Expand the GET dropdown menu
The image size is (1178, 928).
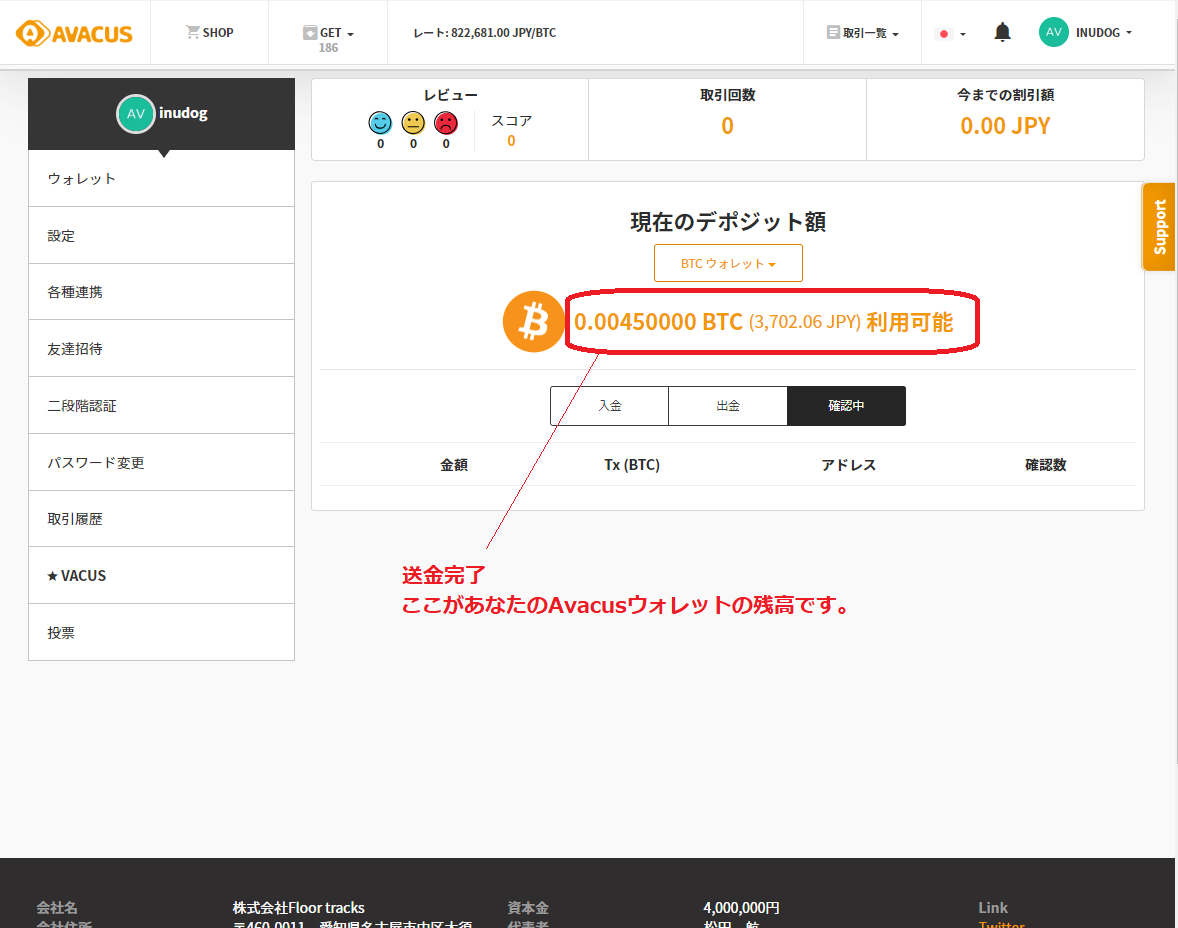pyautogui.click(x=328, y=33)
